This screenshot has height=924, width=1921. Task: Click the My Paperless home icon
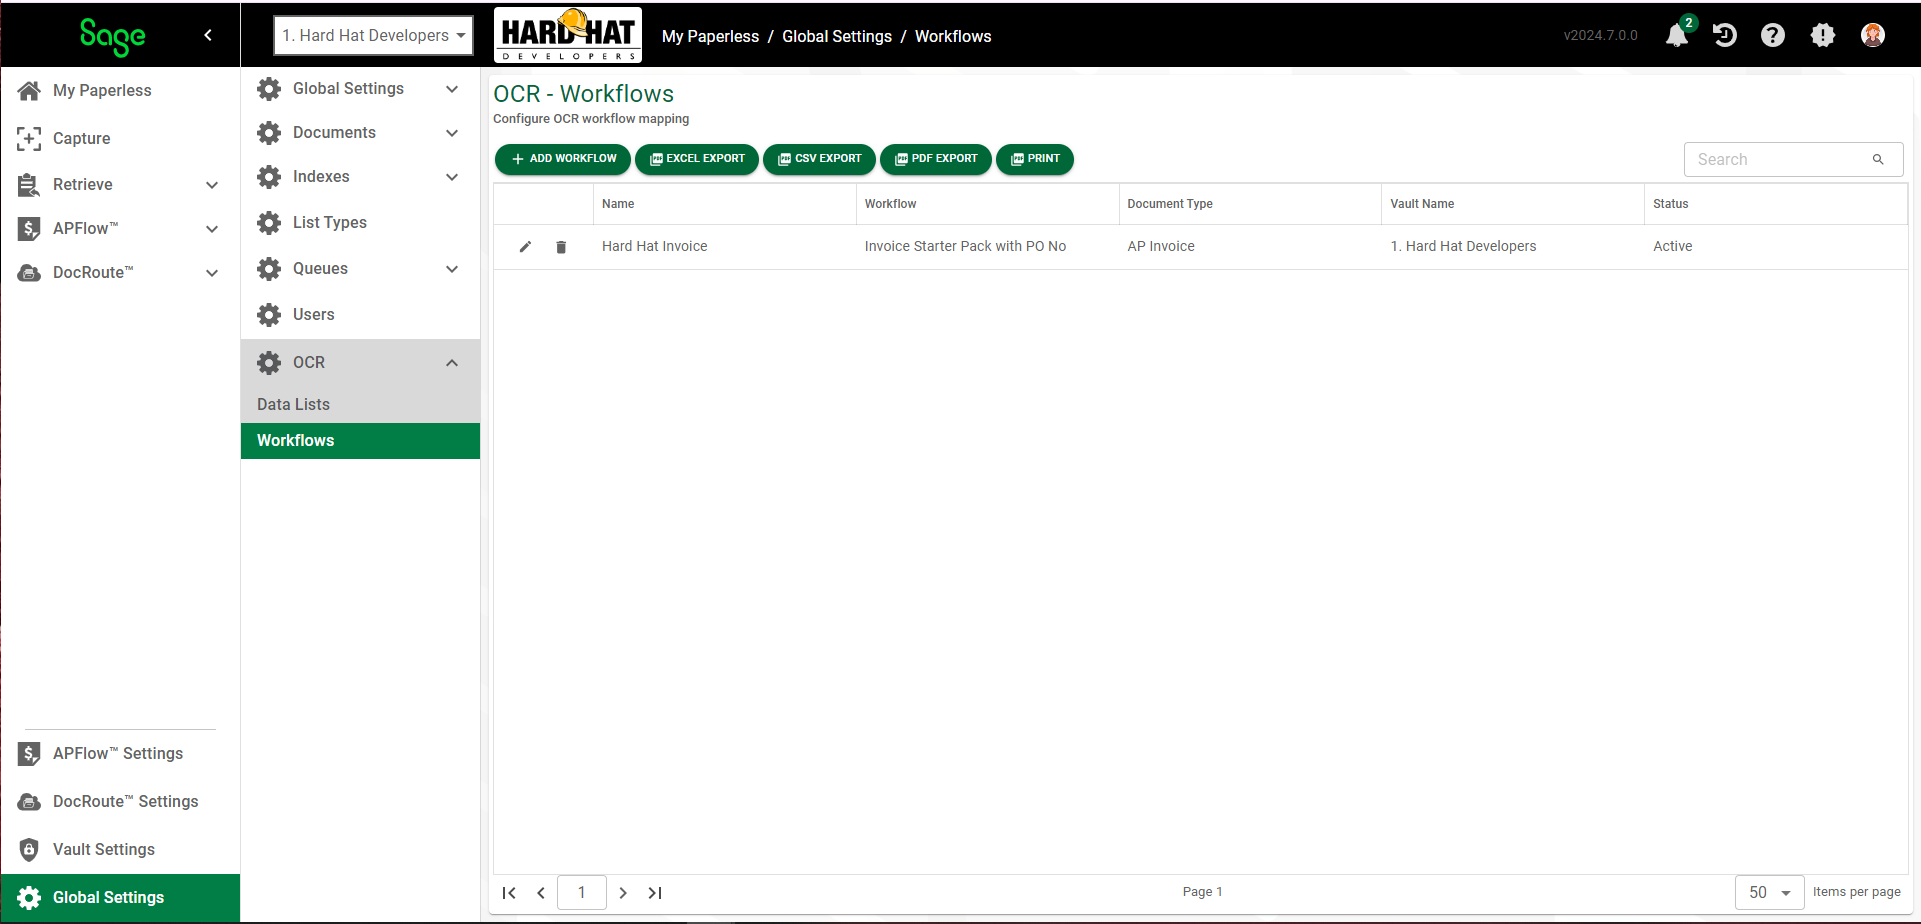[29, 91]
